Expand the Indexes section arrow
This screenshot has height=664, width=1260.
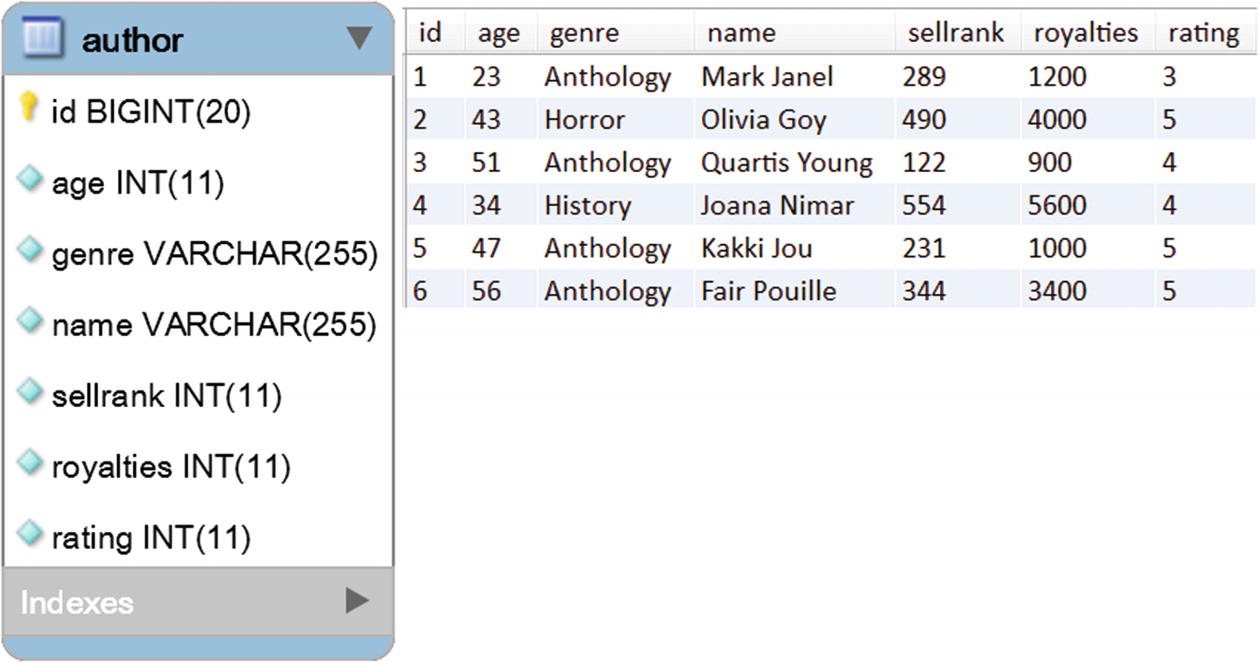tap(357, 600)
